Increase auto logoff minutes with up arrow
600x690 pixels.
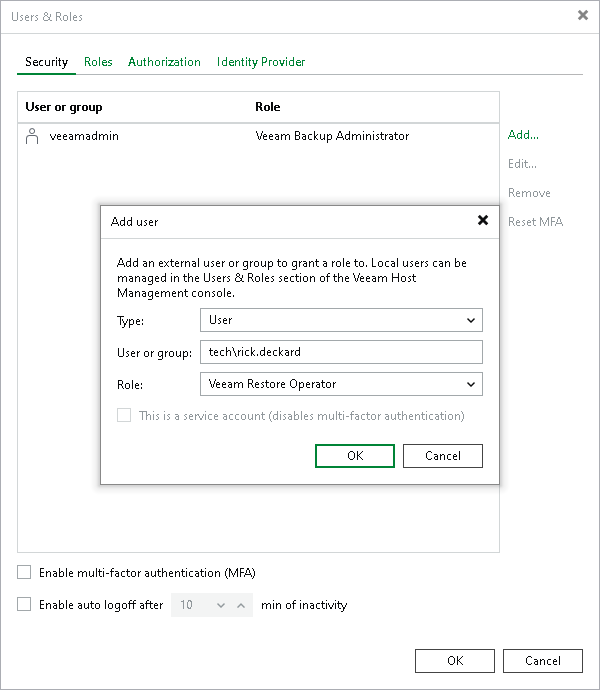[x=241, y=605]
